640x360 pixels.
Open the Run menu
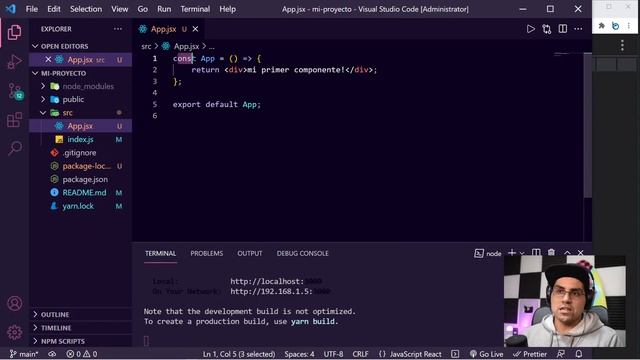click(164, 9)
